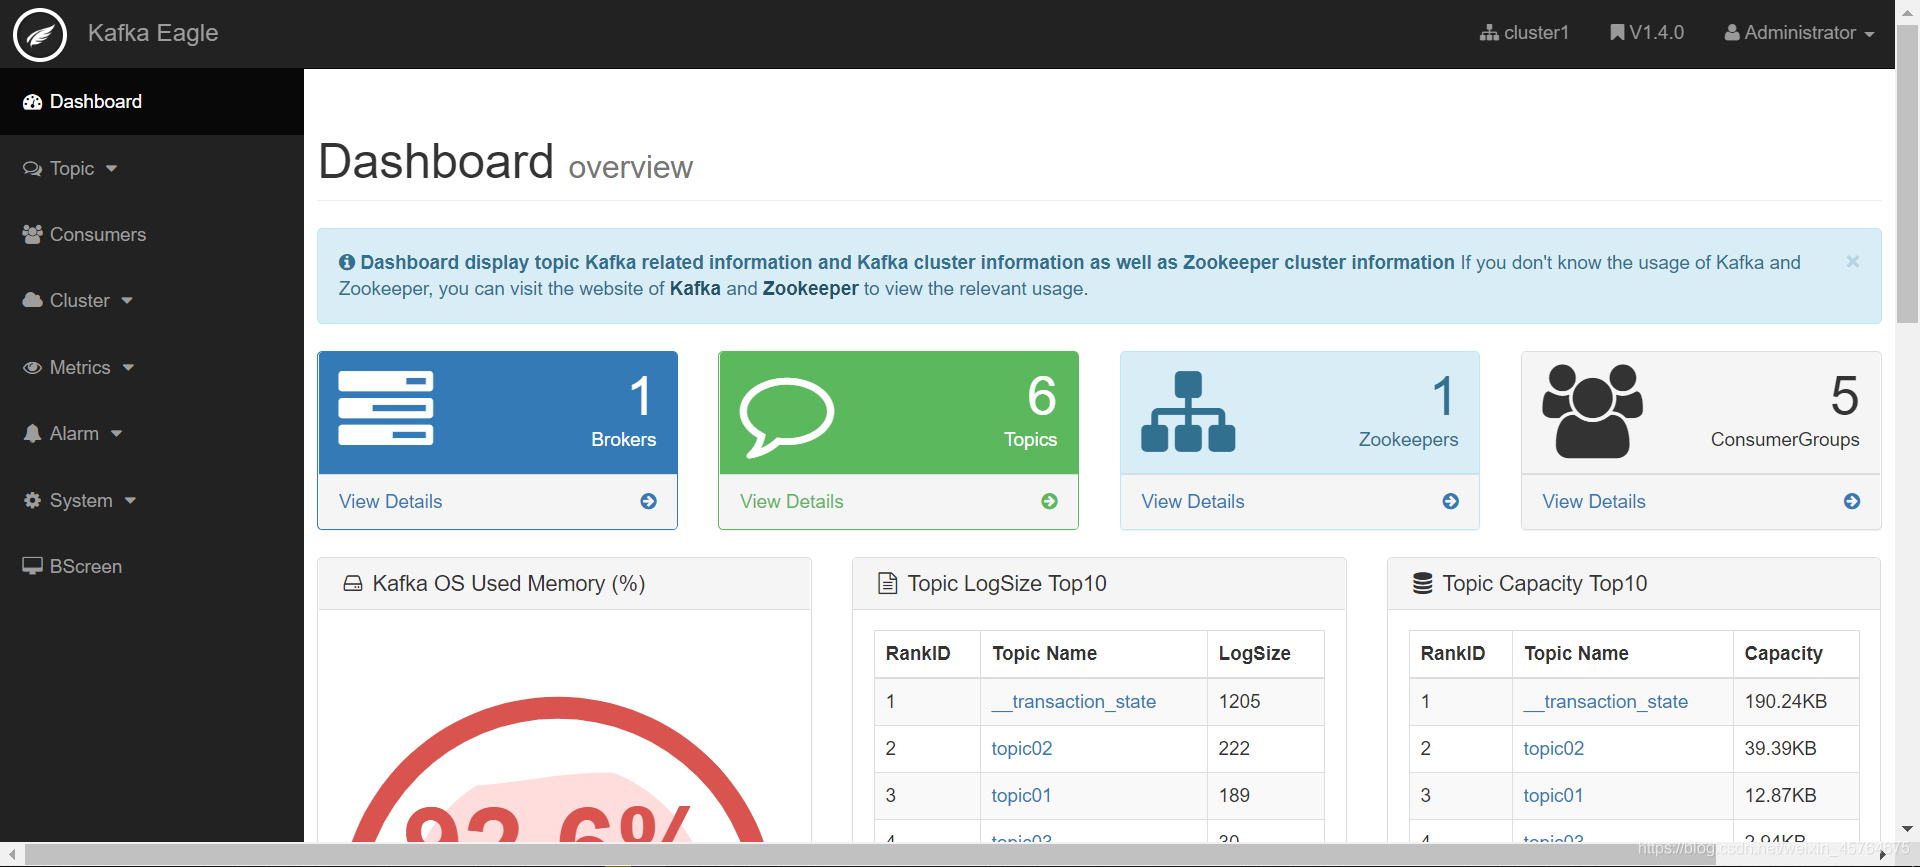1920x867 pixels.
Task: Follow the bold Zookeeper website link in alert
Action: point(811,289)
